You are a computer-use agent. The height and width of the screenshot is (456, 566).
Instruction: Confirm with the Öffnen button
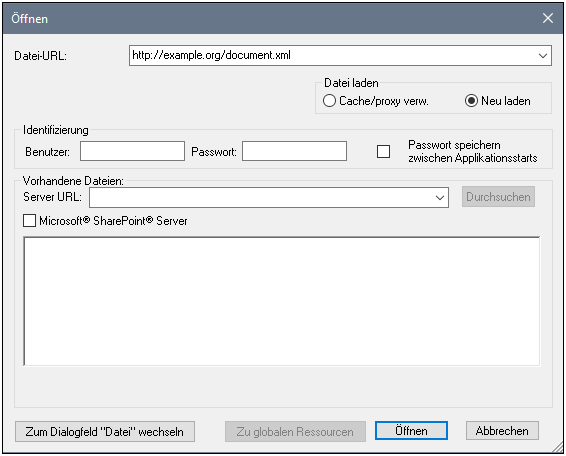click(x=411, y=431)
